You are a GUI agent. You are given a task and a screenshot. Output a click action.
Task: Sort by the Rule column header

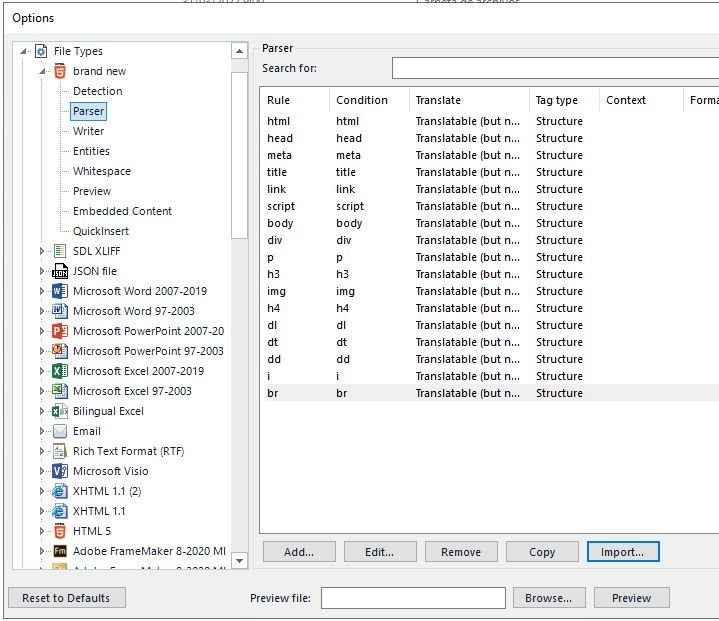(x=296, y=100)
